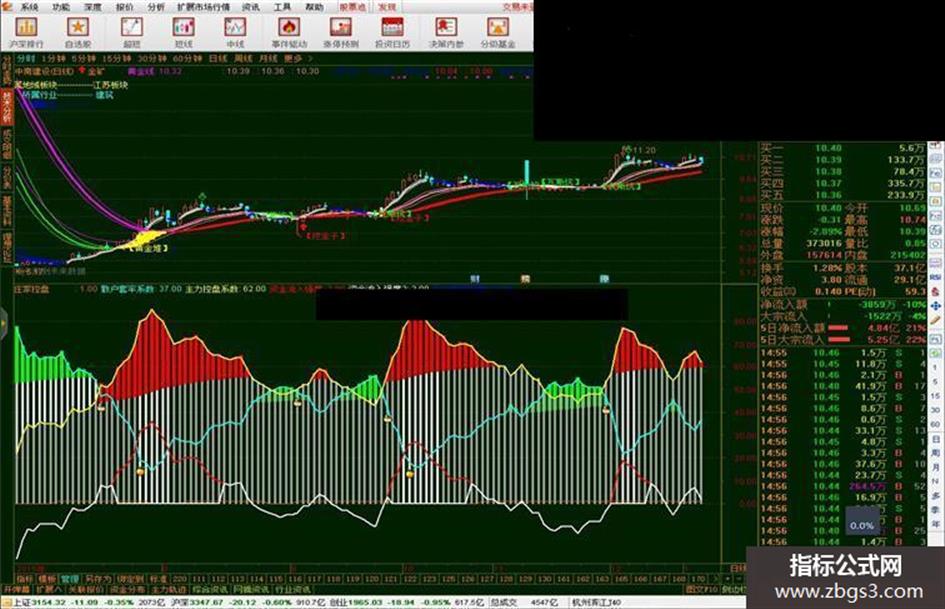This screenshot has width=945, height=609.
Task: Open the 行业资讯 bottom tab
Action: [x=292, y=589]
